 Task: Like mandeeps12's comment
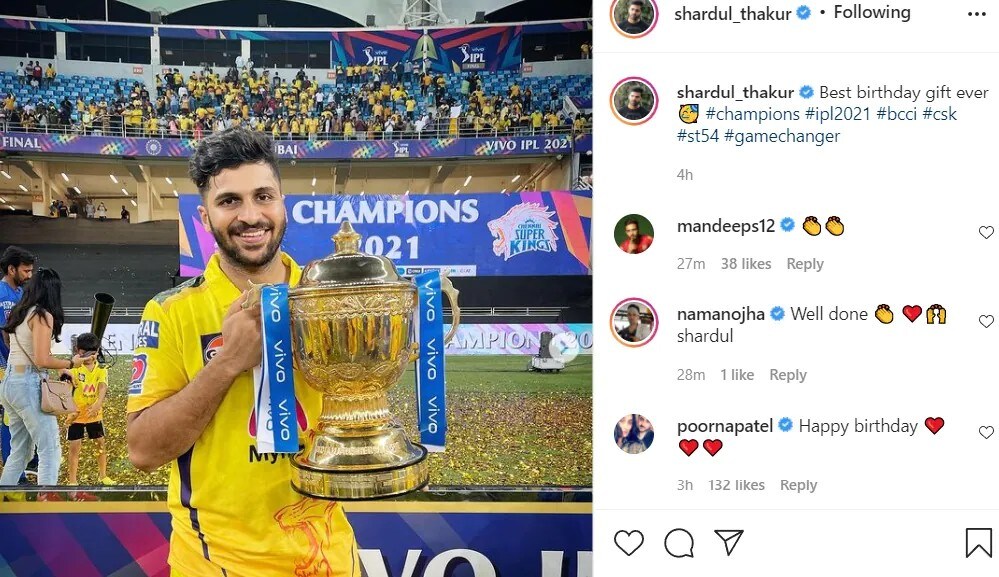[986, 232]
